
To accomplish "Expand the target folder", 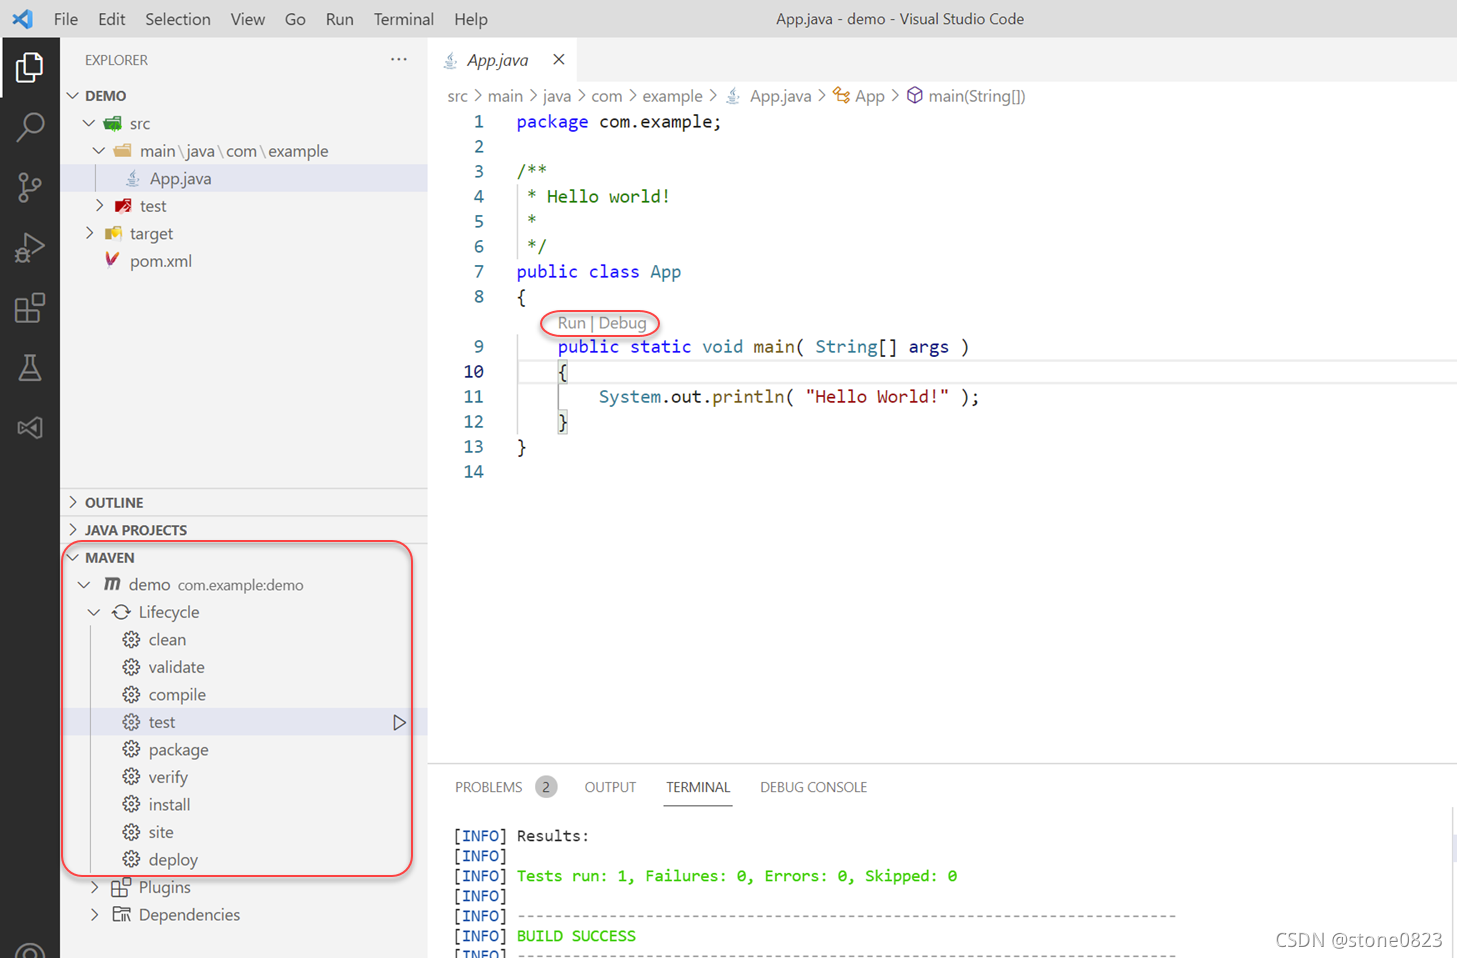I will pos(89,233).
